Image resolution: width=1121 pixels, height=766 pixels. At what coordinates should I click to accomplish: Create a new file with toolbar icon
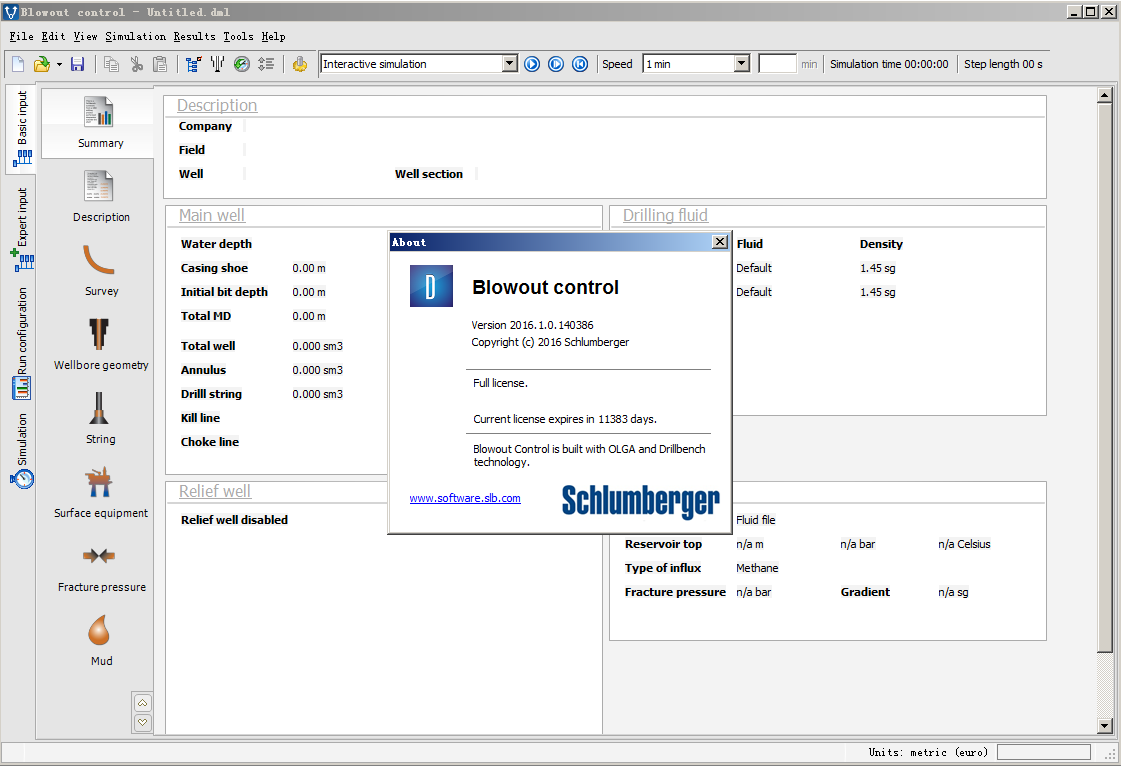(x=18, y=64)
